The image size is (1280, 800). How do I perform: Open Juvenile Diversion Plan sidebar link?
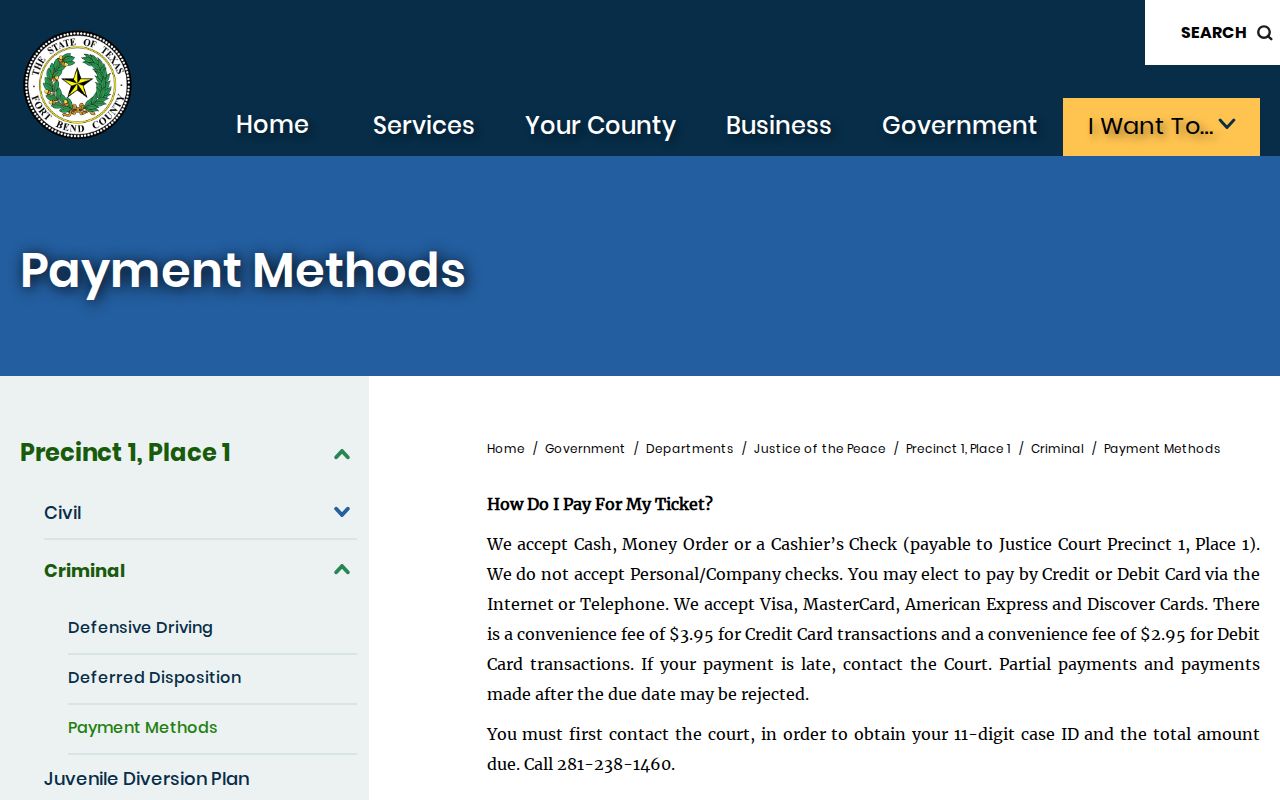tap(147, 779)
